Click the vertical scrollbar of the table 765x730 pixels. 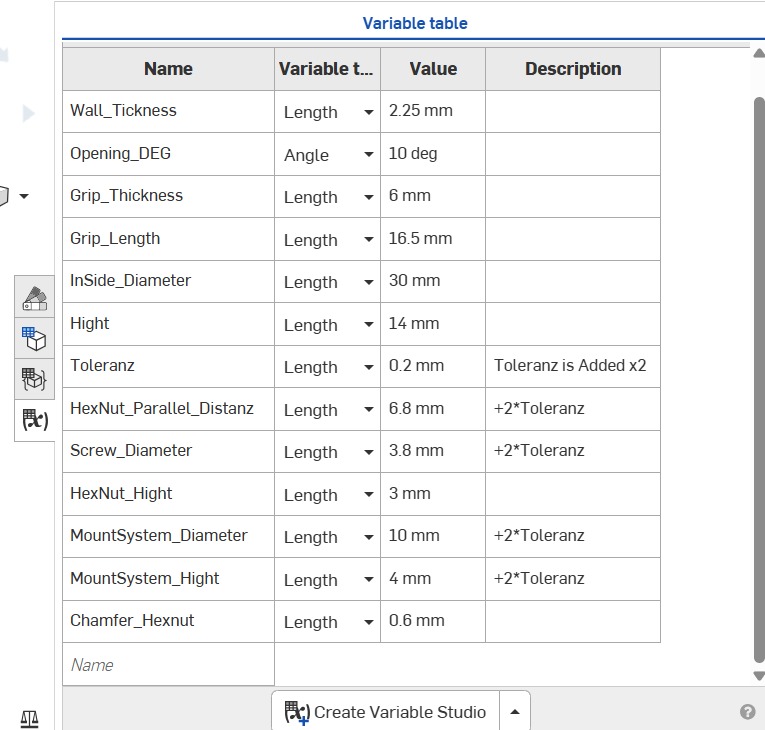pos(759,381)
